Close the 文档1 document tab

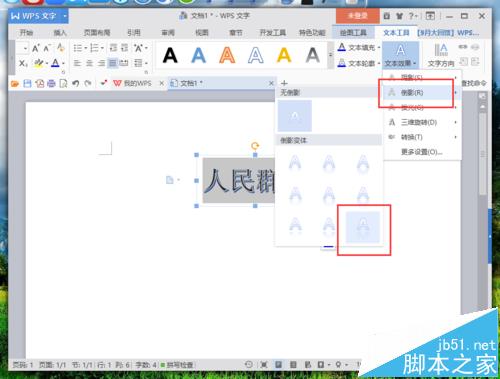point(271,83)
